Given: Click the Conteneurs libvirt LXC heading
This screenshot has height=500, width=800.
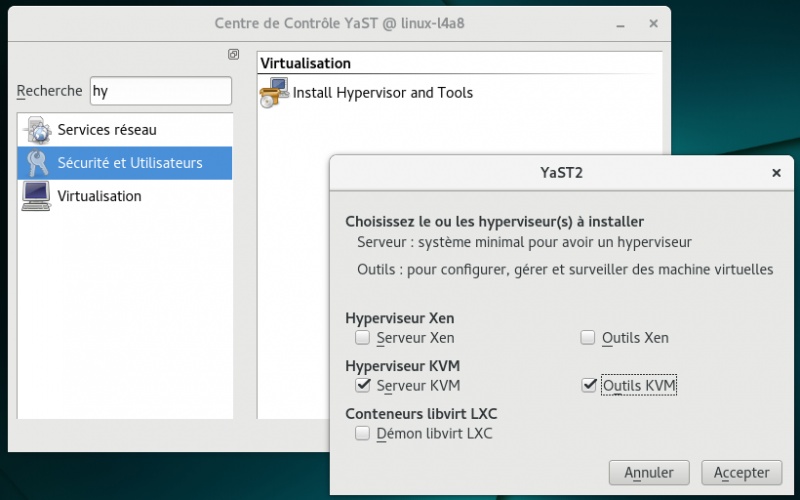Looking at the screenshot, I should click(x=421, y=414).
